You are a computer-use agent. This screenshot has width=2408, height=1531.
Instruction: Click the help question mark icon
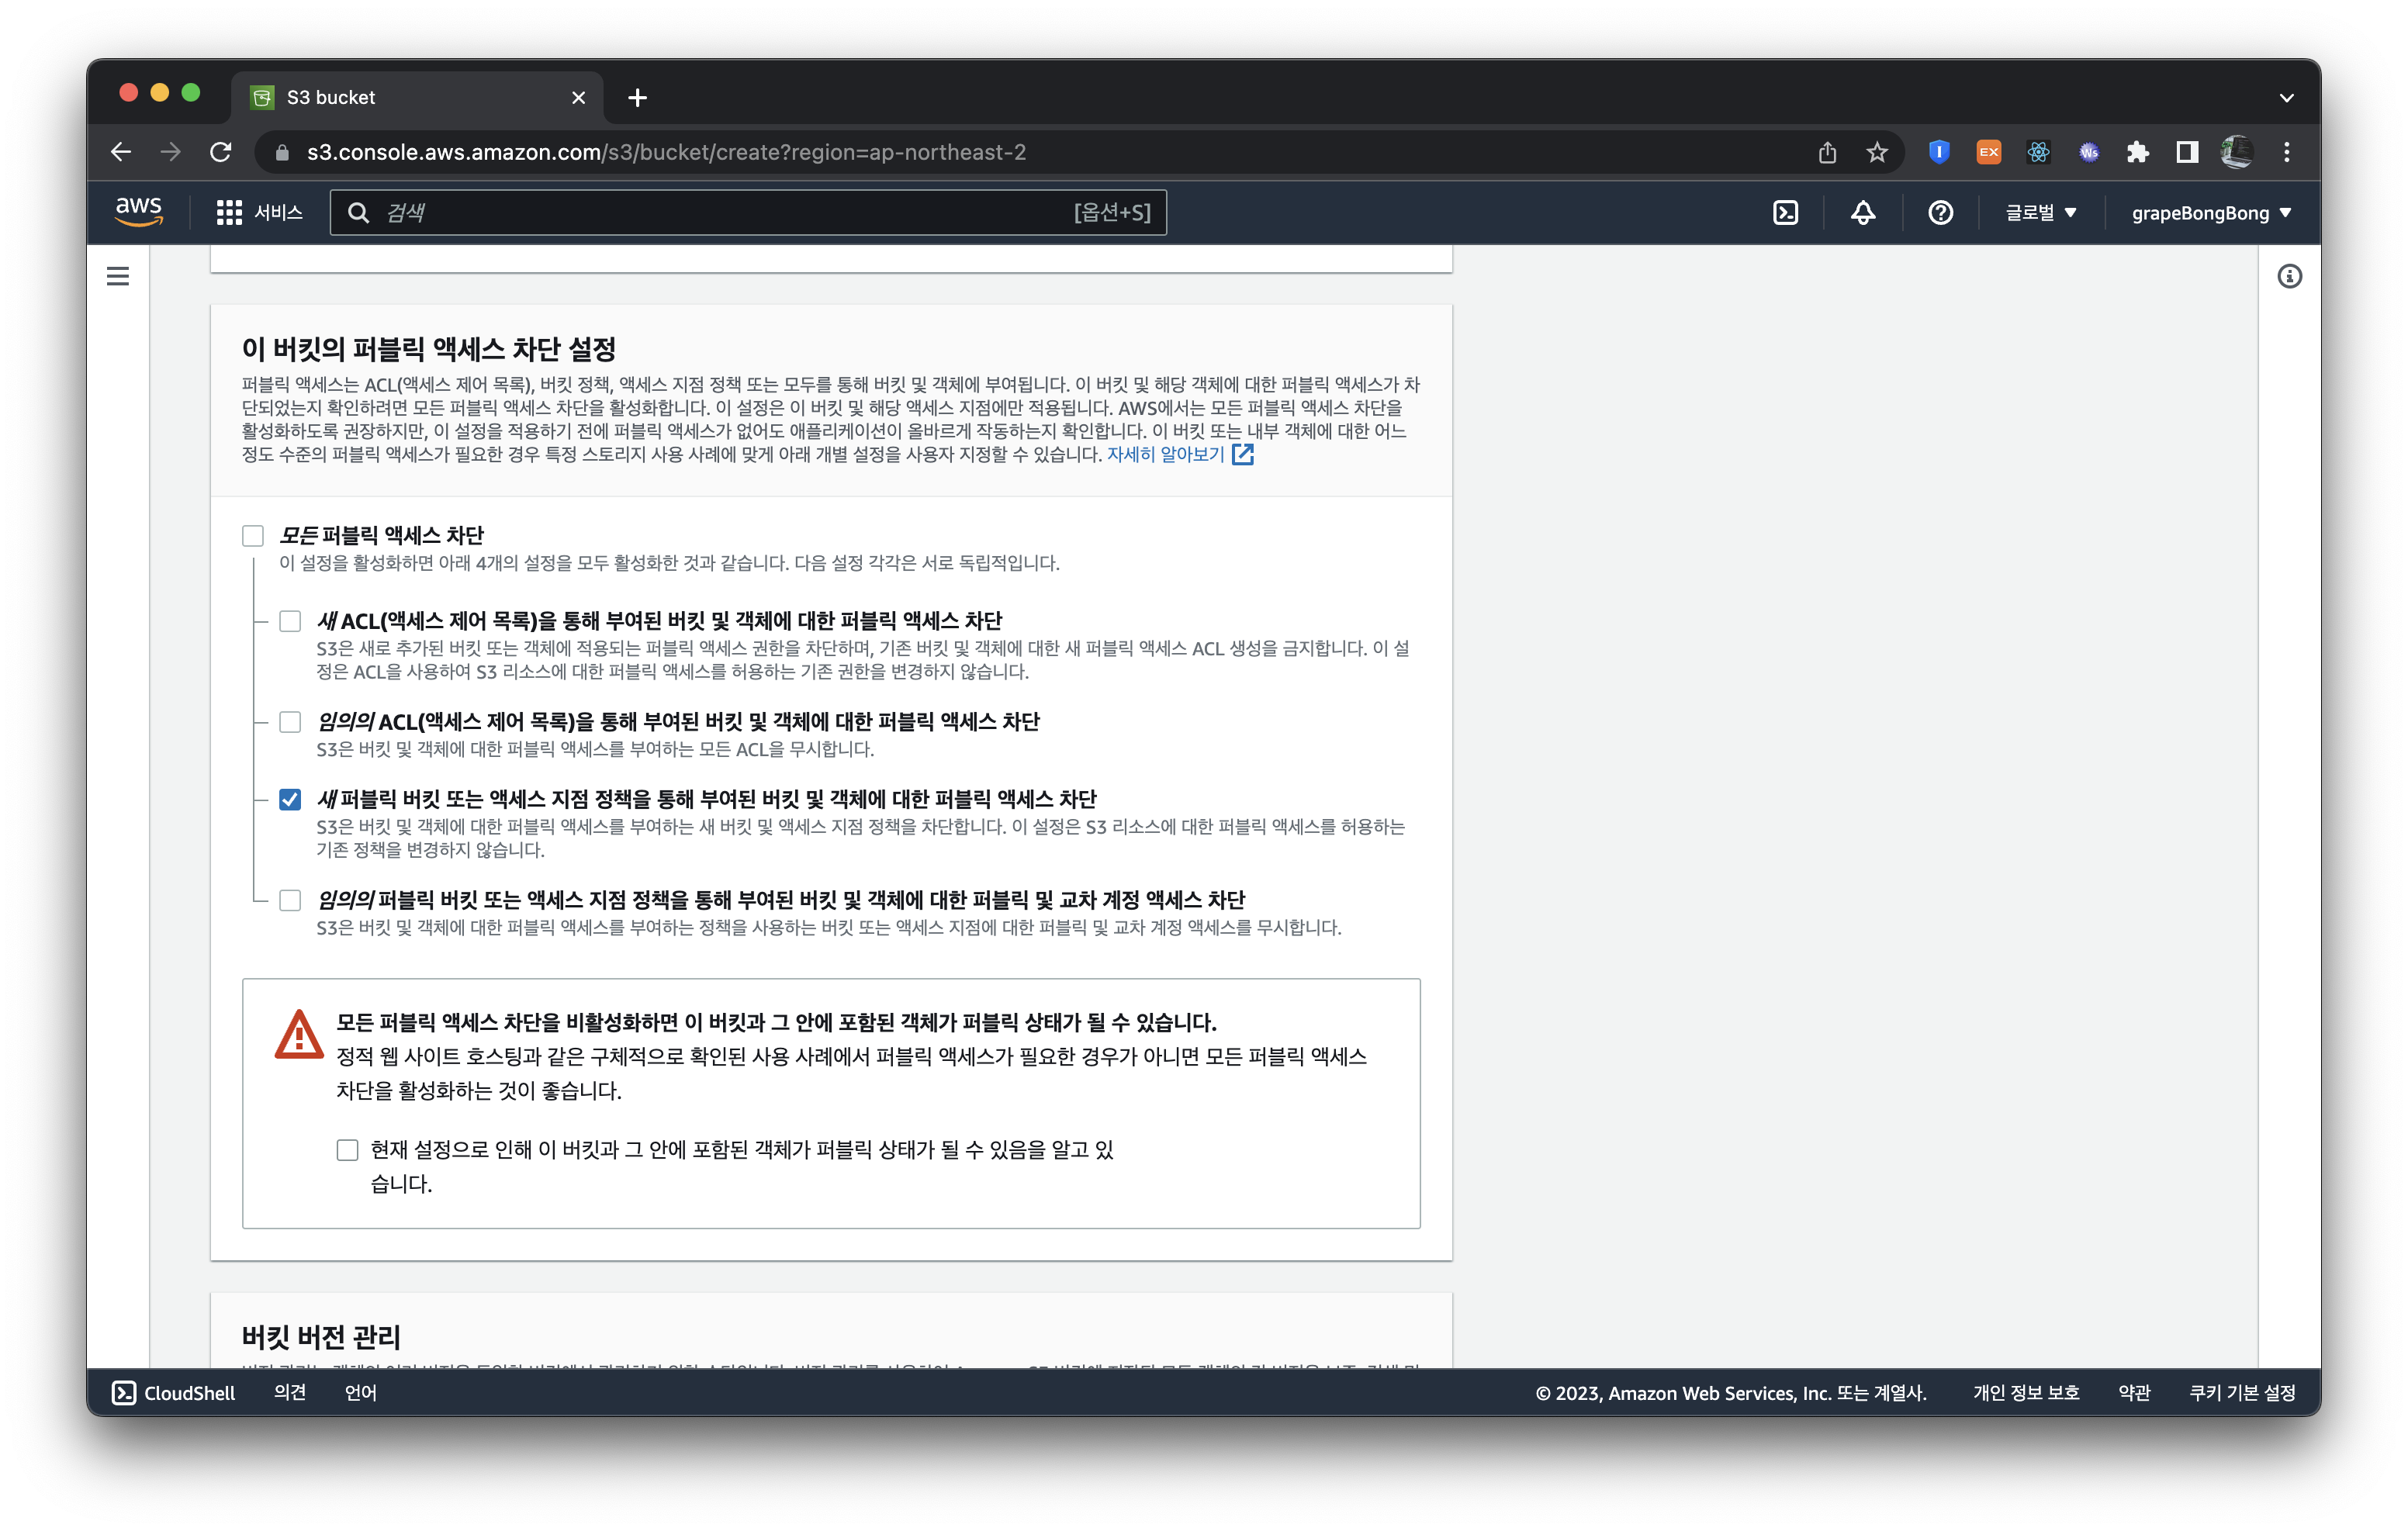tap(1940, 212)
